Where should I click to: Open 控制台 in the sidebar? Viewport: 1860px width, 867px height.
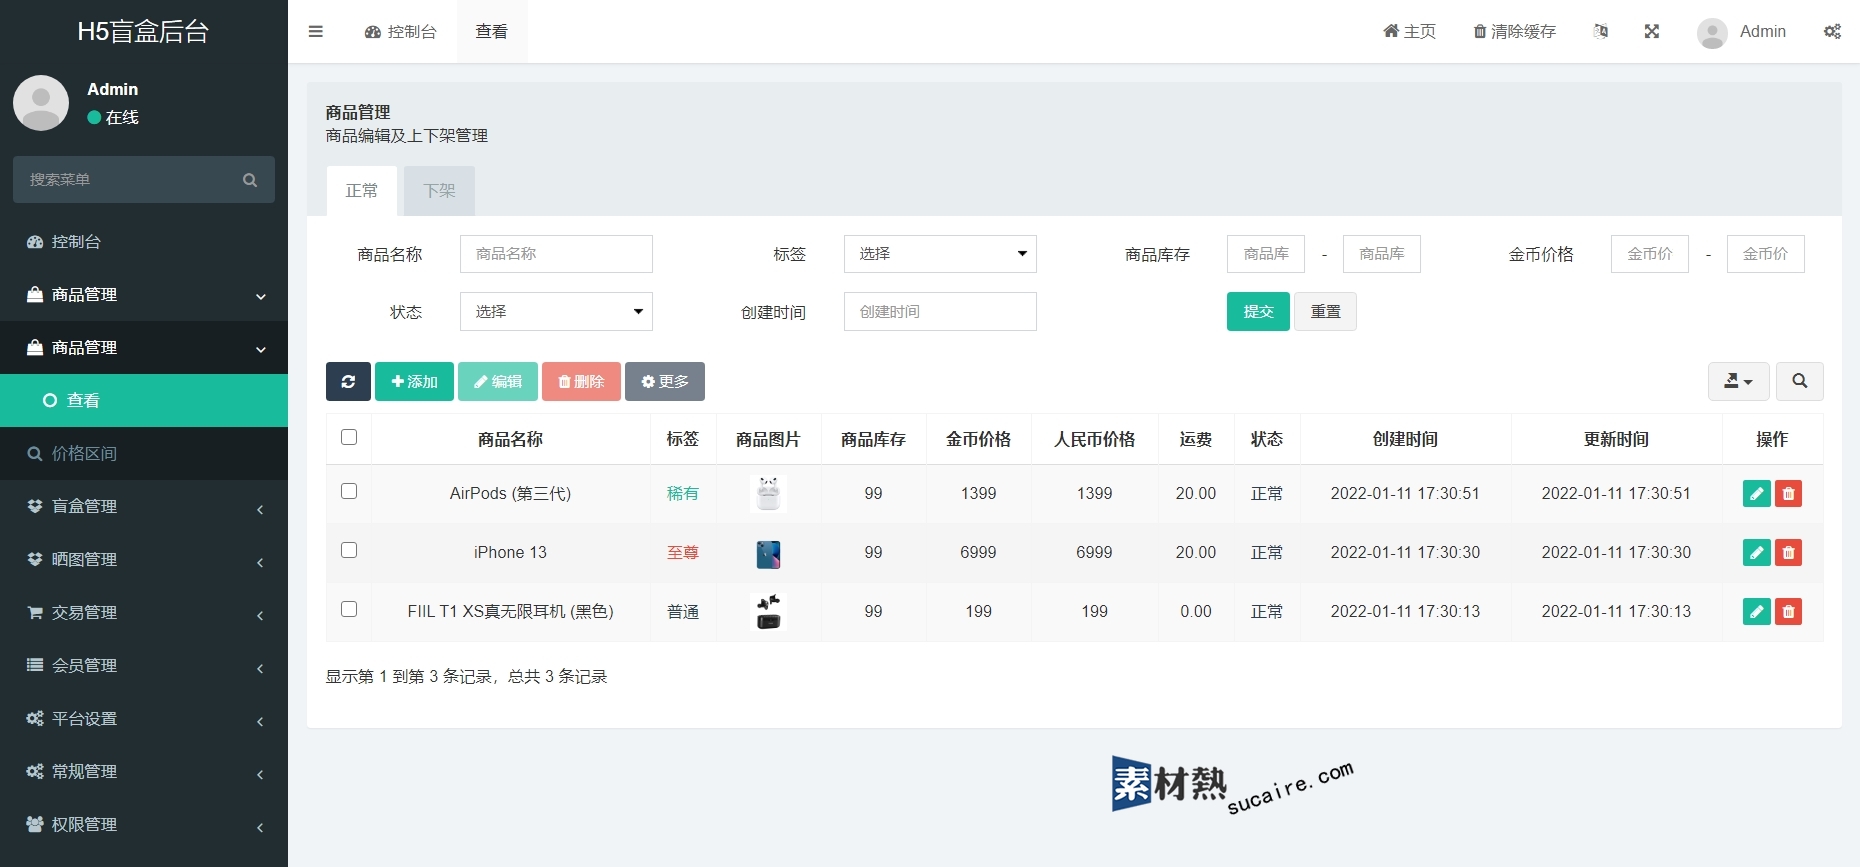pos(144,241)
